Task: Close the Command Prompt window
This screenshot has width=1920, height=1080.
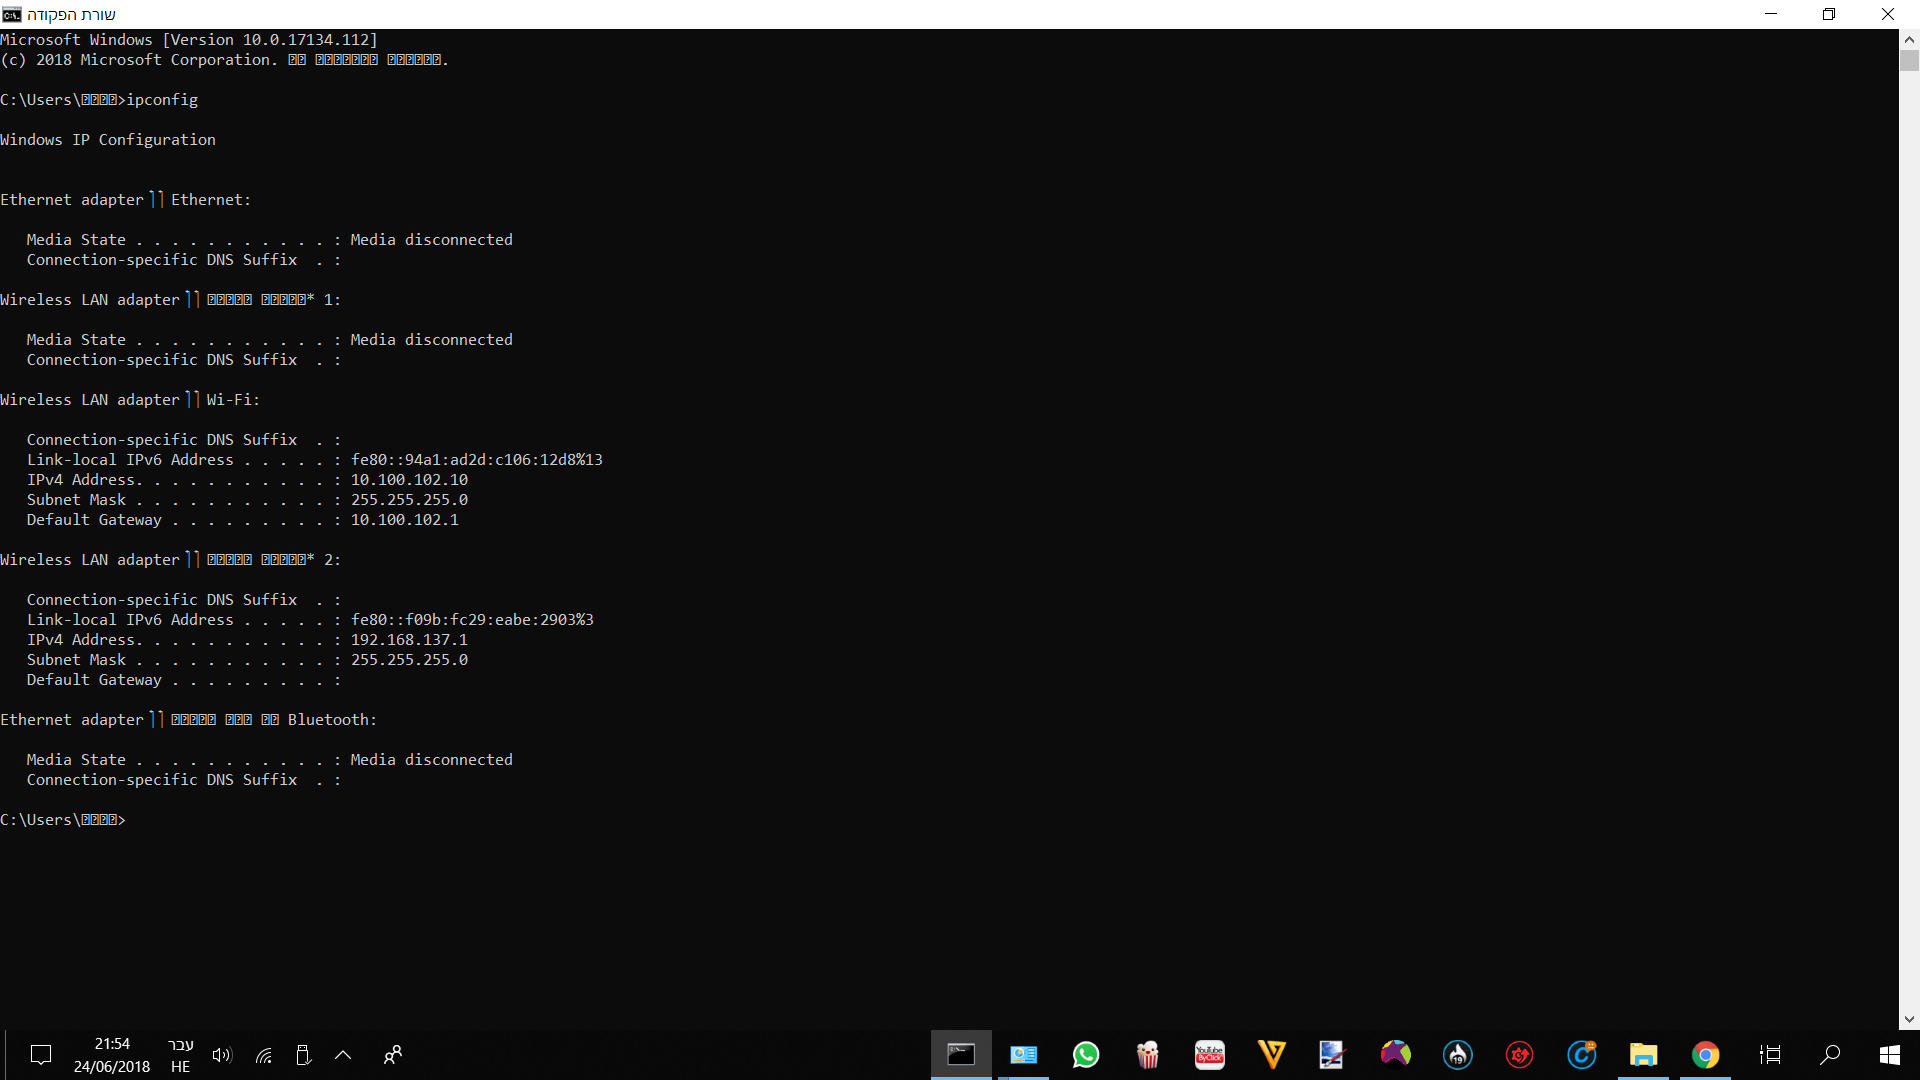Action: point(1888,14)
